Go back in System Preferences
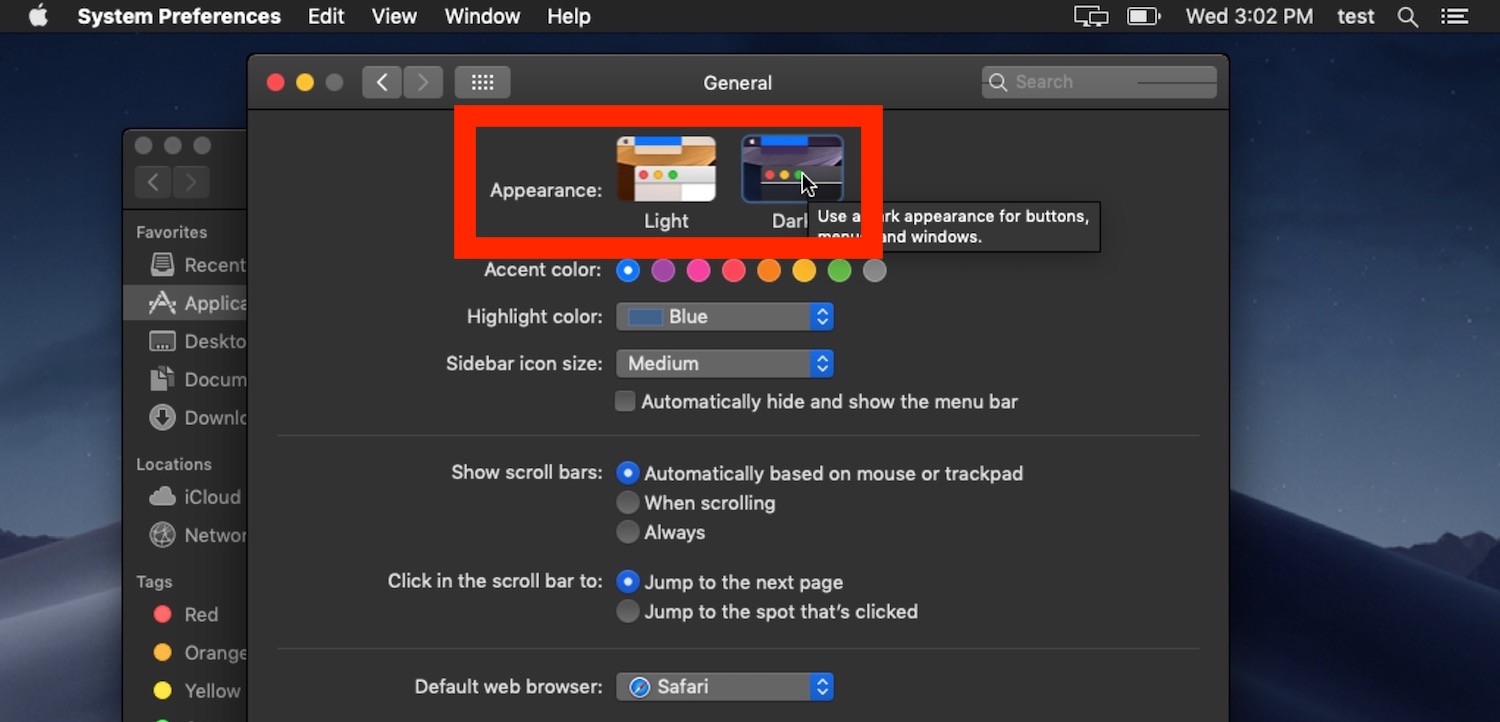 click(382, 82)
